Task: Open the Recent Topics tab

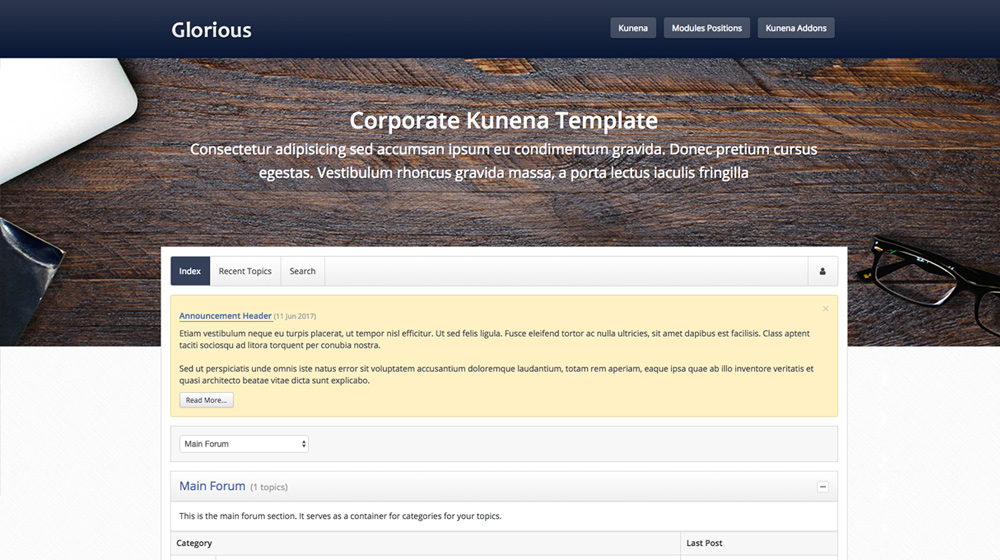Action: (245, 271)
